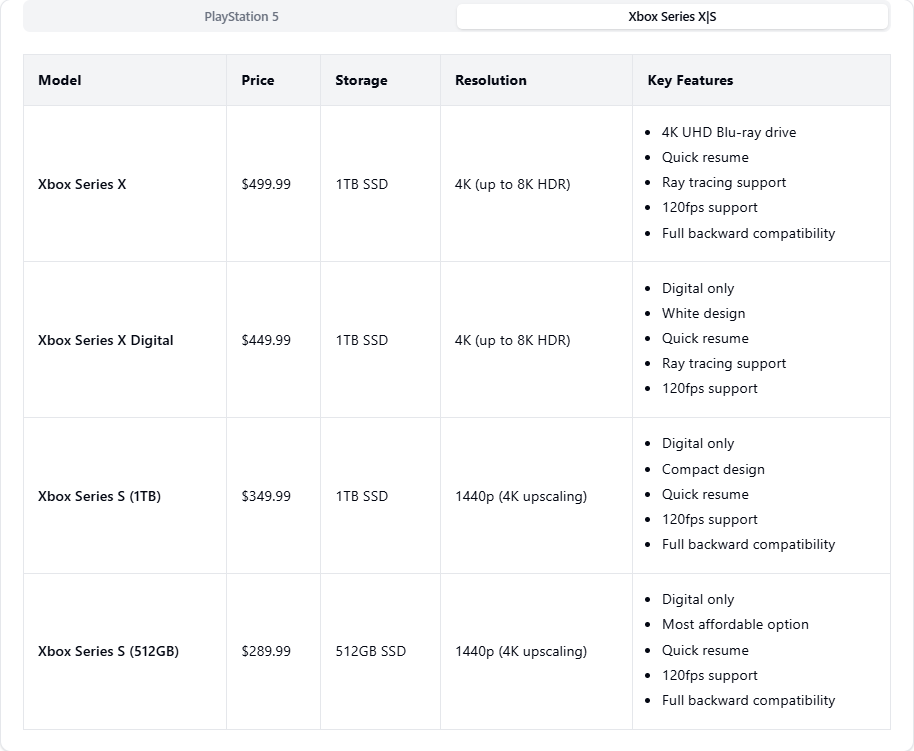Click Quick resume in the Series S (512GB) row
This screenshot has height=751, width=914.
tap(705, 650)
